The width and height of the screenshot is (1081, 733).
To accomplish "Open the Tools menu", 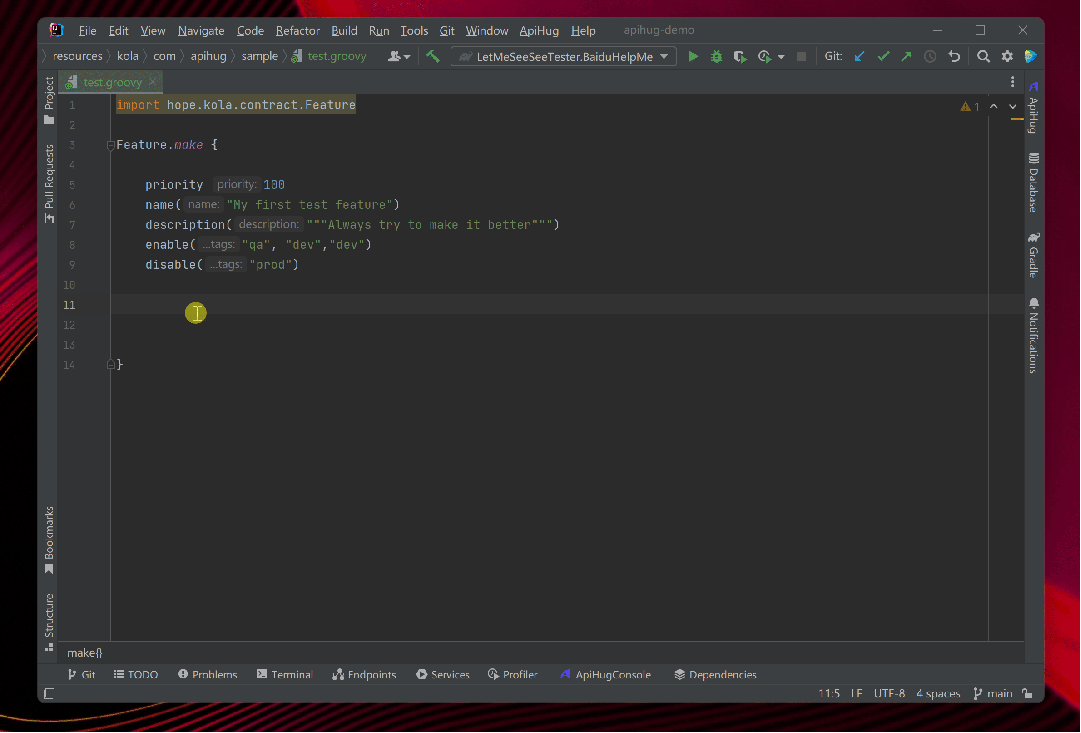I will tap(414, 31).
